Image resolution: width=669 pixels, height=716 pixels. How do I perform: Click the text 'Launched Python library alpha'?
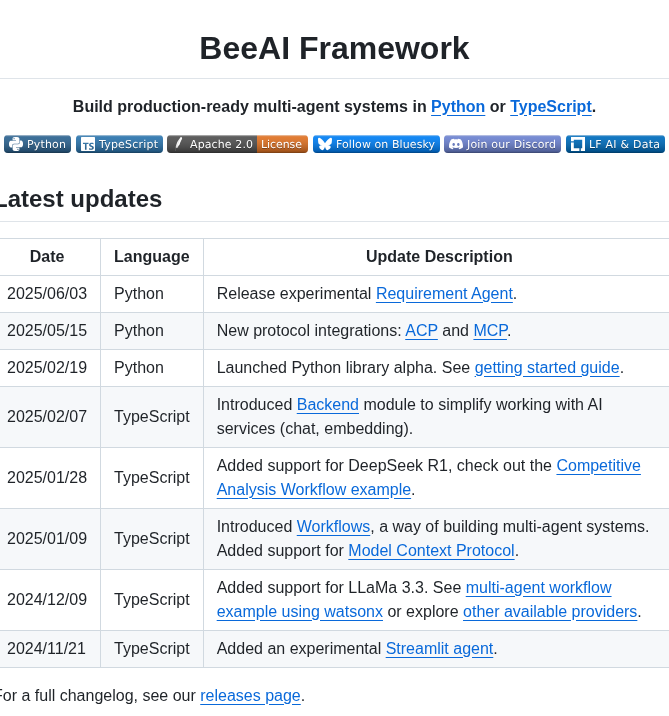[326, 368]
